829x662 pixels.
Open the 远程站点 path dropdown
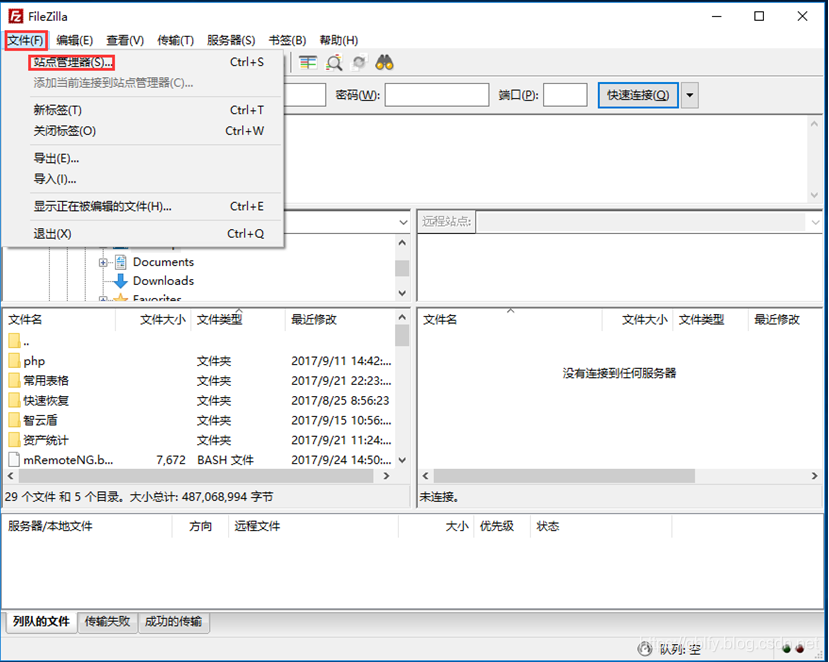pyautogui.click(x=815, y=223)
